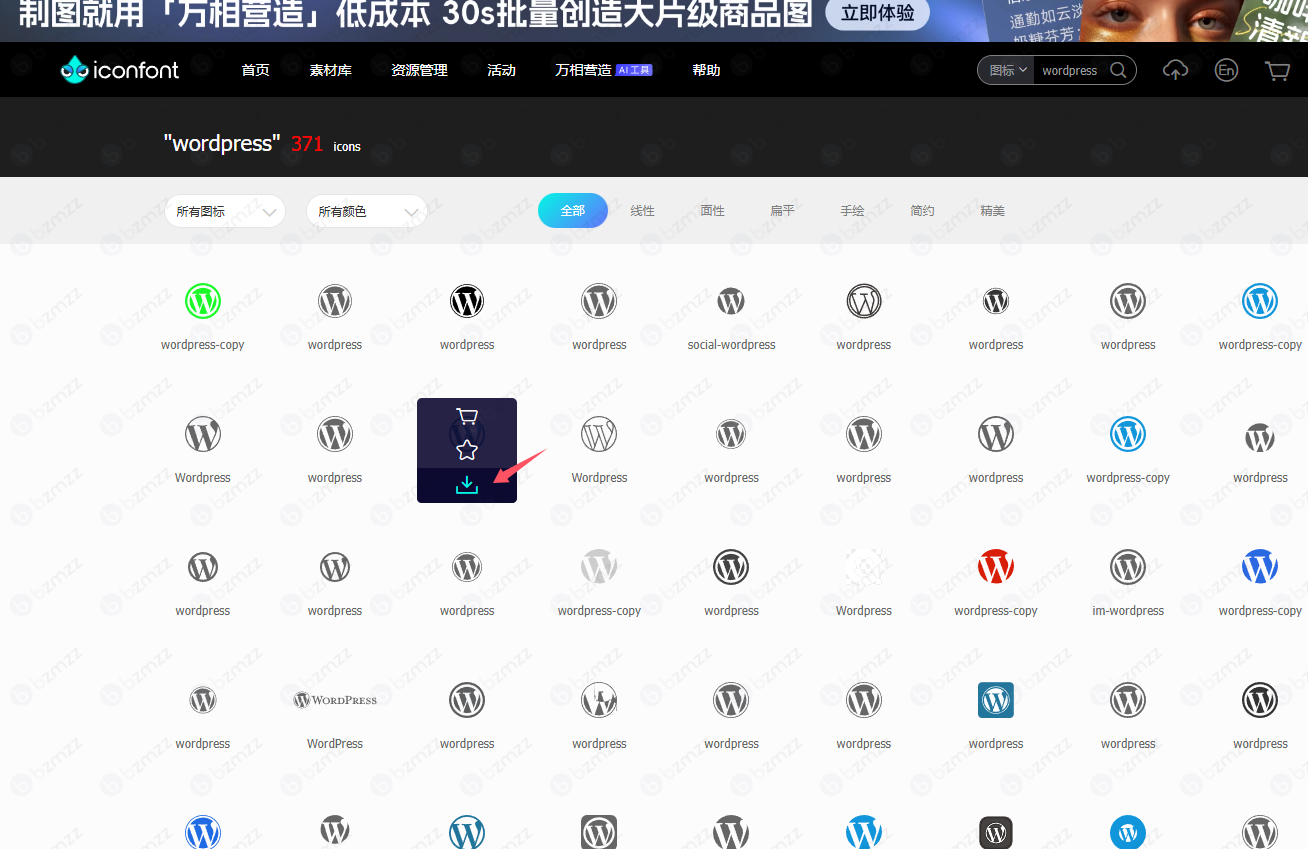The image size is (1308, 849).
Task: Select the solid royal-blue wordpress-copy icon
Action: 1260,567
